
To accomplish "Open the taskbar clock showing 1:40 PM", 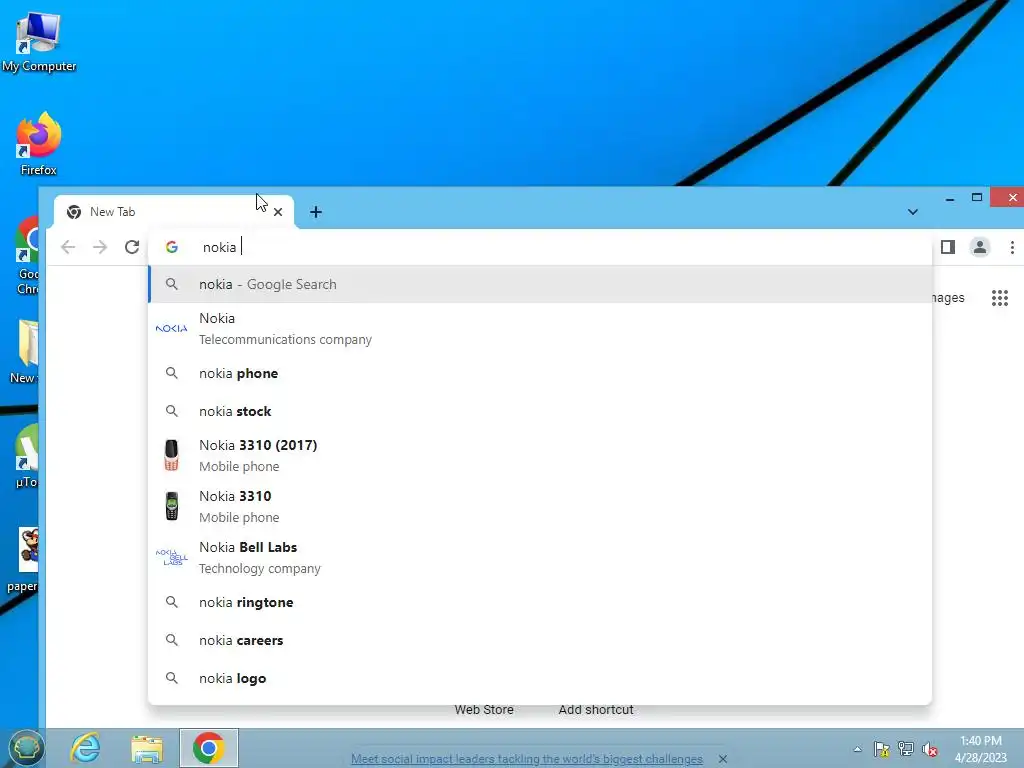I will 981,749.
